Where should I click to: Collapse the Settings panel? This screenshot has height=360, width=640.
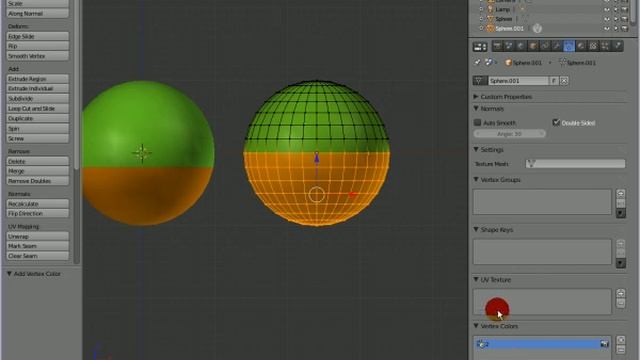tap(476, 150)
